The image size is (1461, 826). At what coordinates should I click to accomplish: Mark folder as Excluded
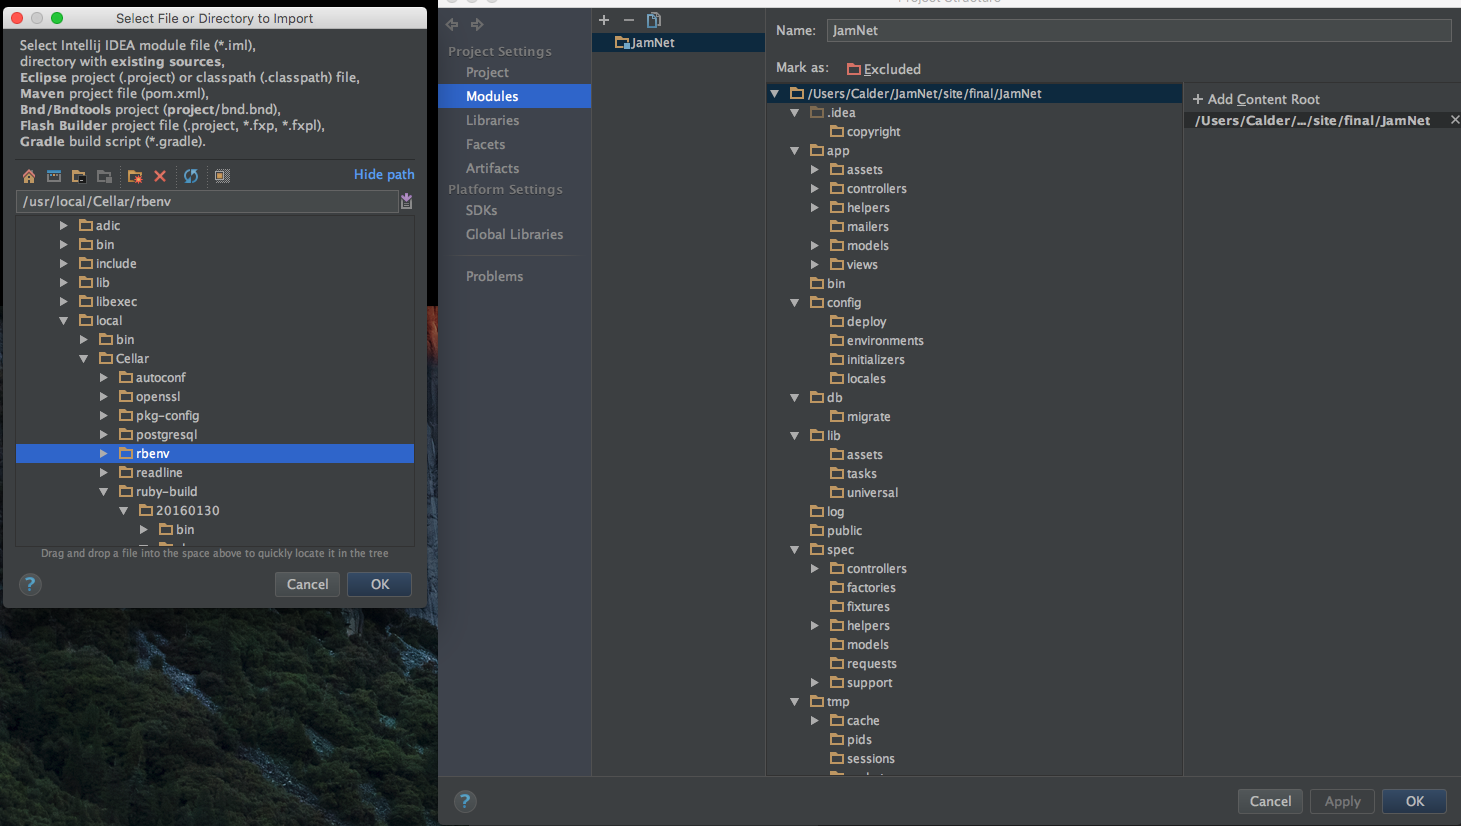point(883,69)
